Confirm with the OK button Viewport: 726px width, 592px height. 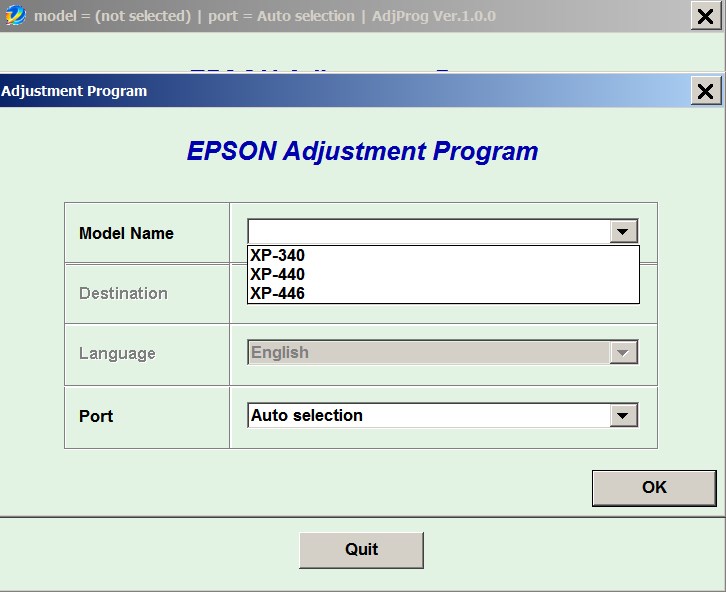[x=654, y=488]
